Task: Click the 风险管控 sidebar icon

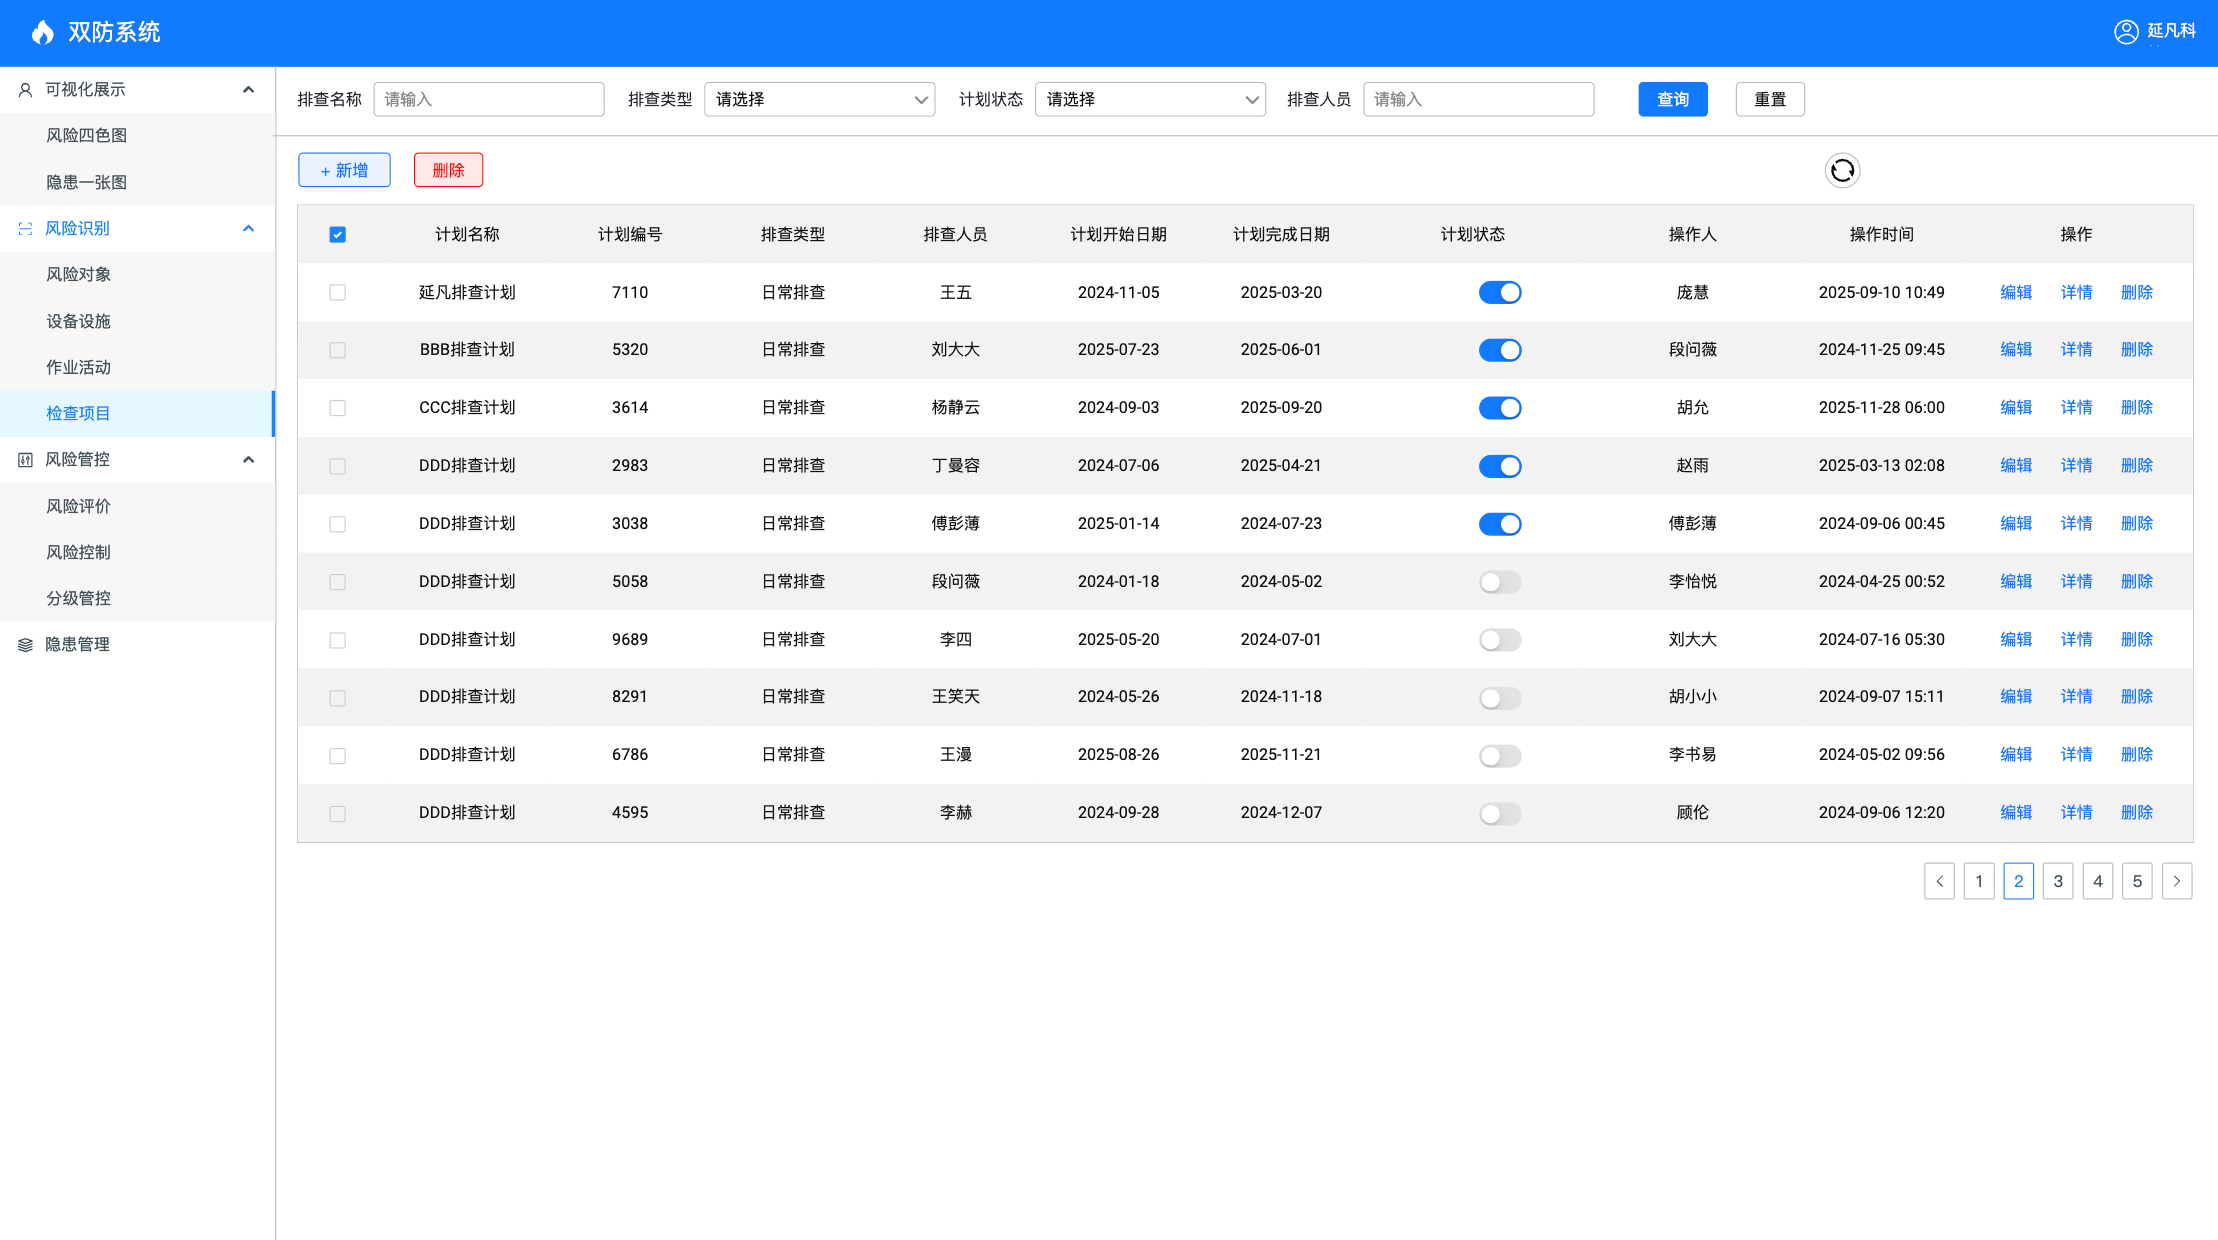Action: pyautogui.click(x=25, y=460)
